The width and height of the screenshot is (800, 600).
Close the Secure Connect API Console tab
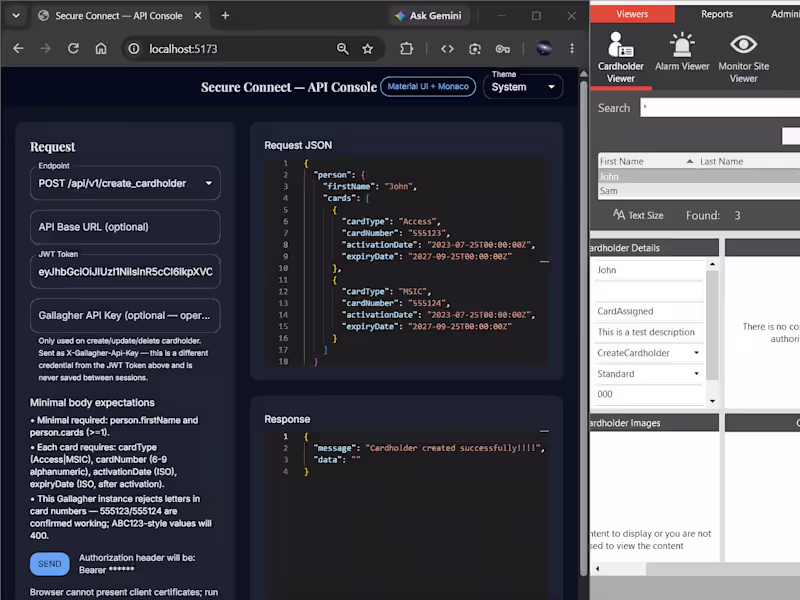click(x=198, y=15)
